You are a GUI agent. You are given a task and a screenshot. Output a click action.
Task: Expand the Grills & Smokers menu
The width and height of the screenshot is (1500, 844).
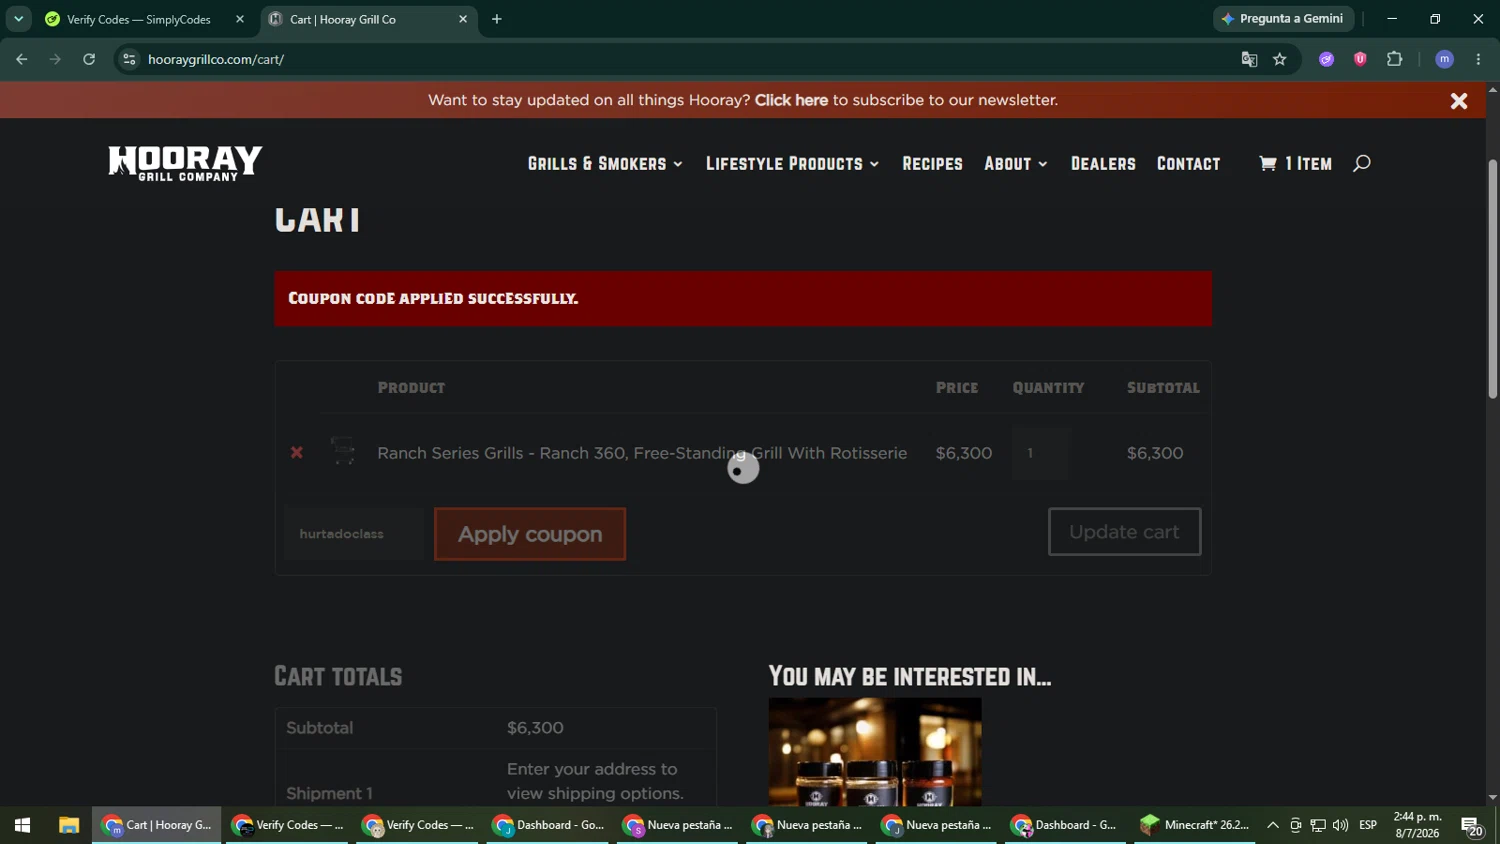pos(605,164)
